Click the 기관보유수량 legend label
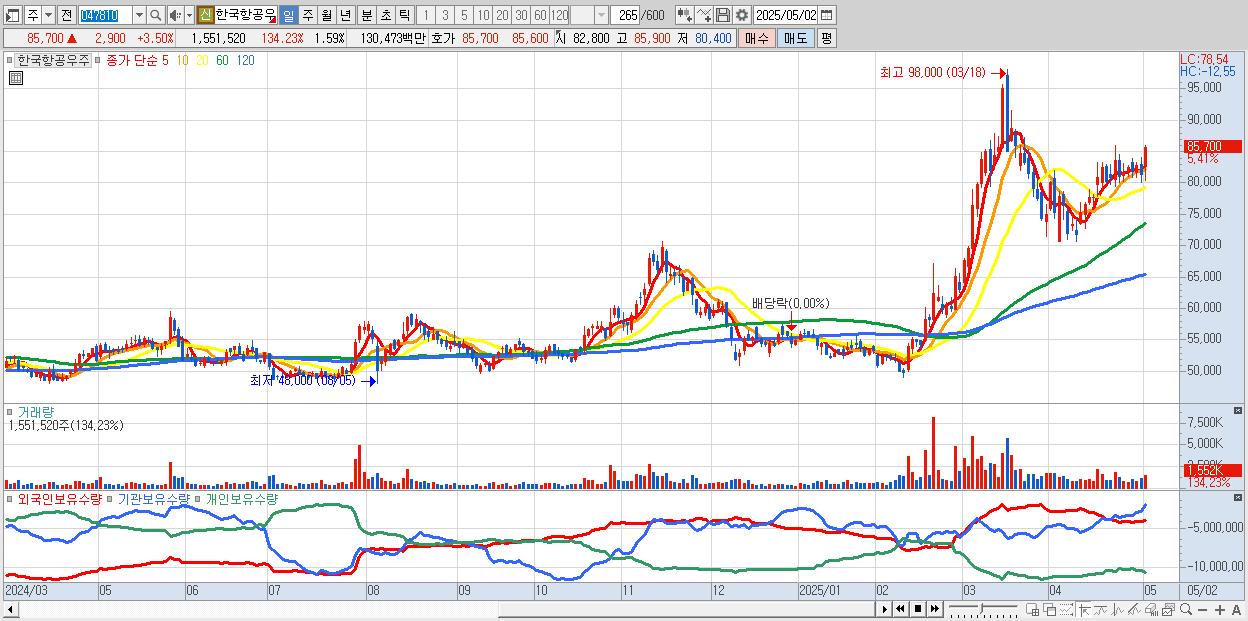This screenshot has height=621, width=1248. [x=153, y=498]
